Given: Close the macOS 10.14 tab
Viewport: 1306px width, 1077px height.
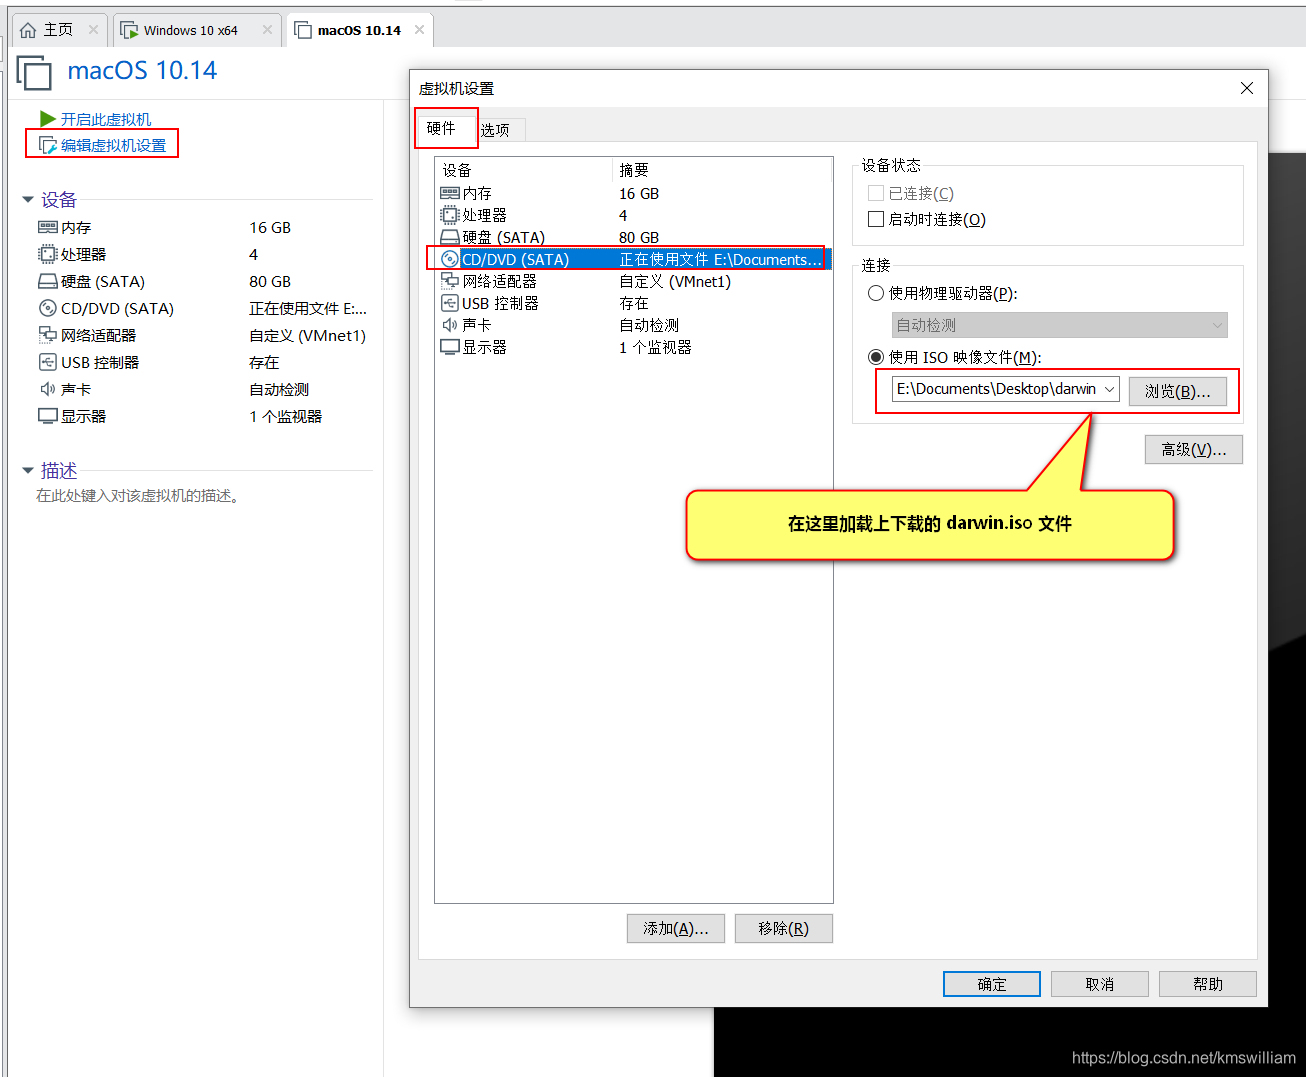Looking at the screenshot, I should click(419, 30).
